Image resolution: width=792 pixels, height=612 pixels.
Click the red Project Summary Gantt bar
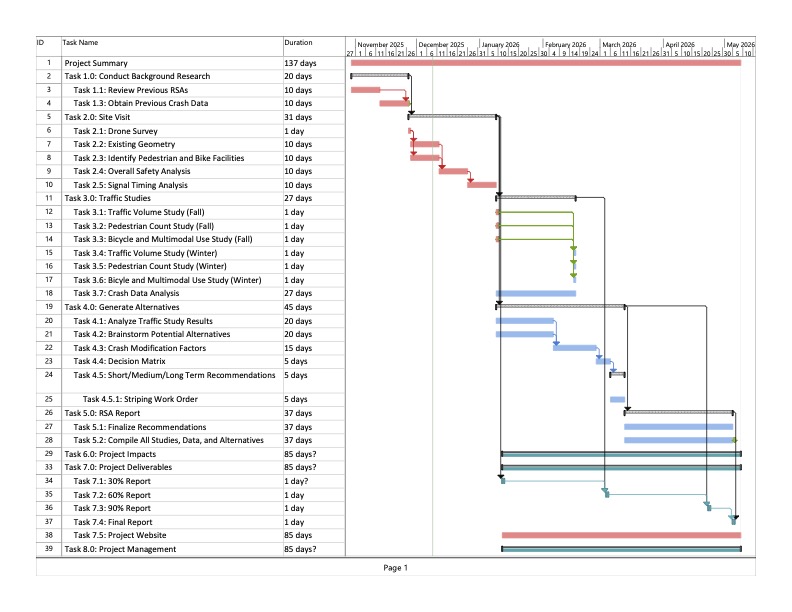(545, 63)
